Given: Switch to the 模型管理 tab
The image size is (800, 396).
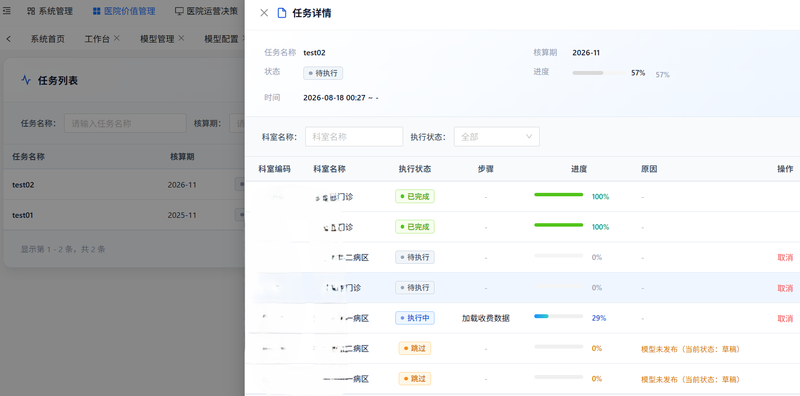Looking at the screenshot, I should tap(157, 39).
